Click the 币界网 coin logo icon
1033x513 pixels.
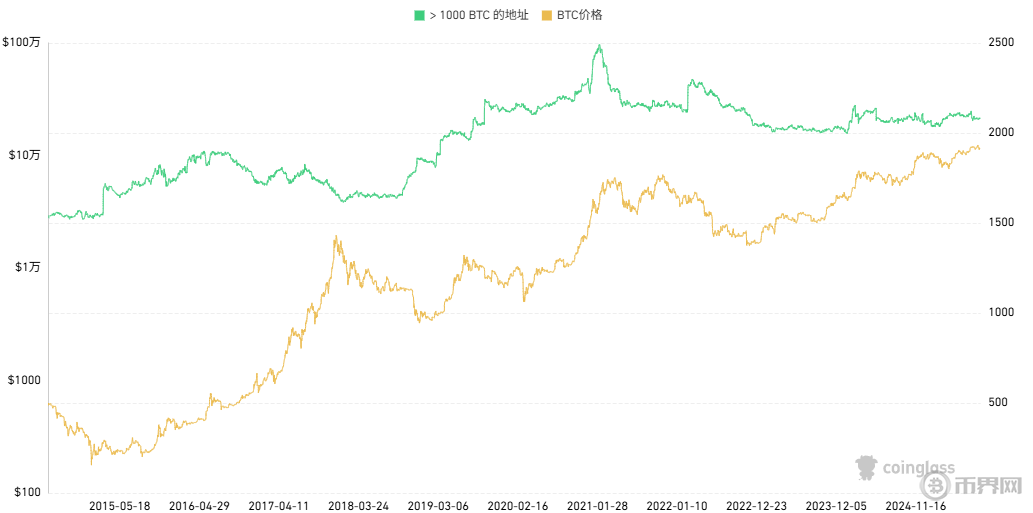pyautogui.click(x=936, y=487)
